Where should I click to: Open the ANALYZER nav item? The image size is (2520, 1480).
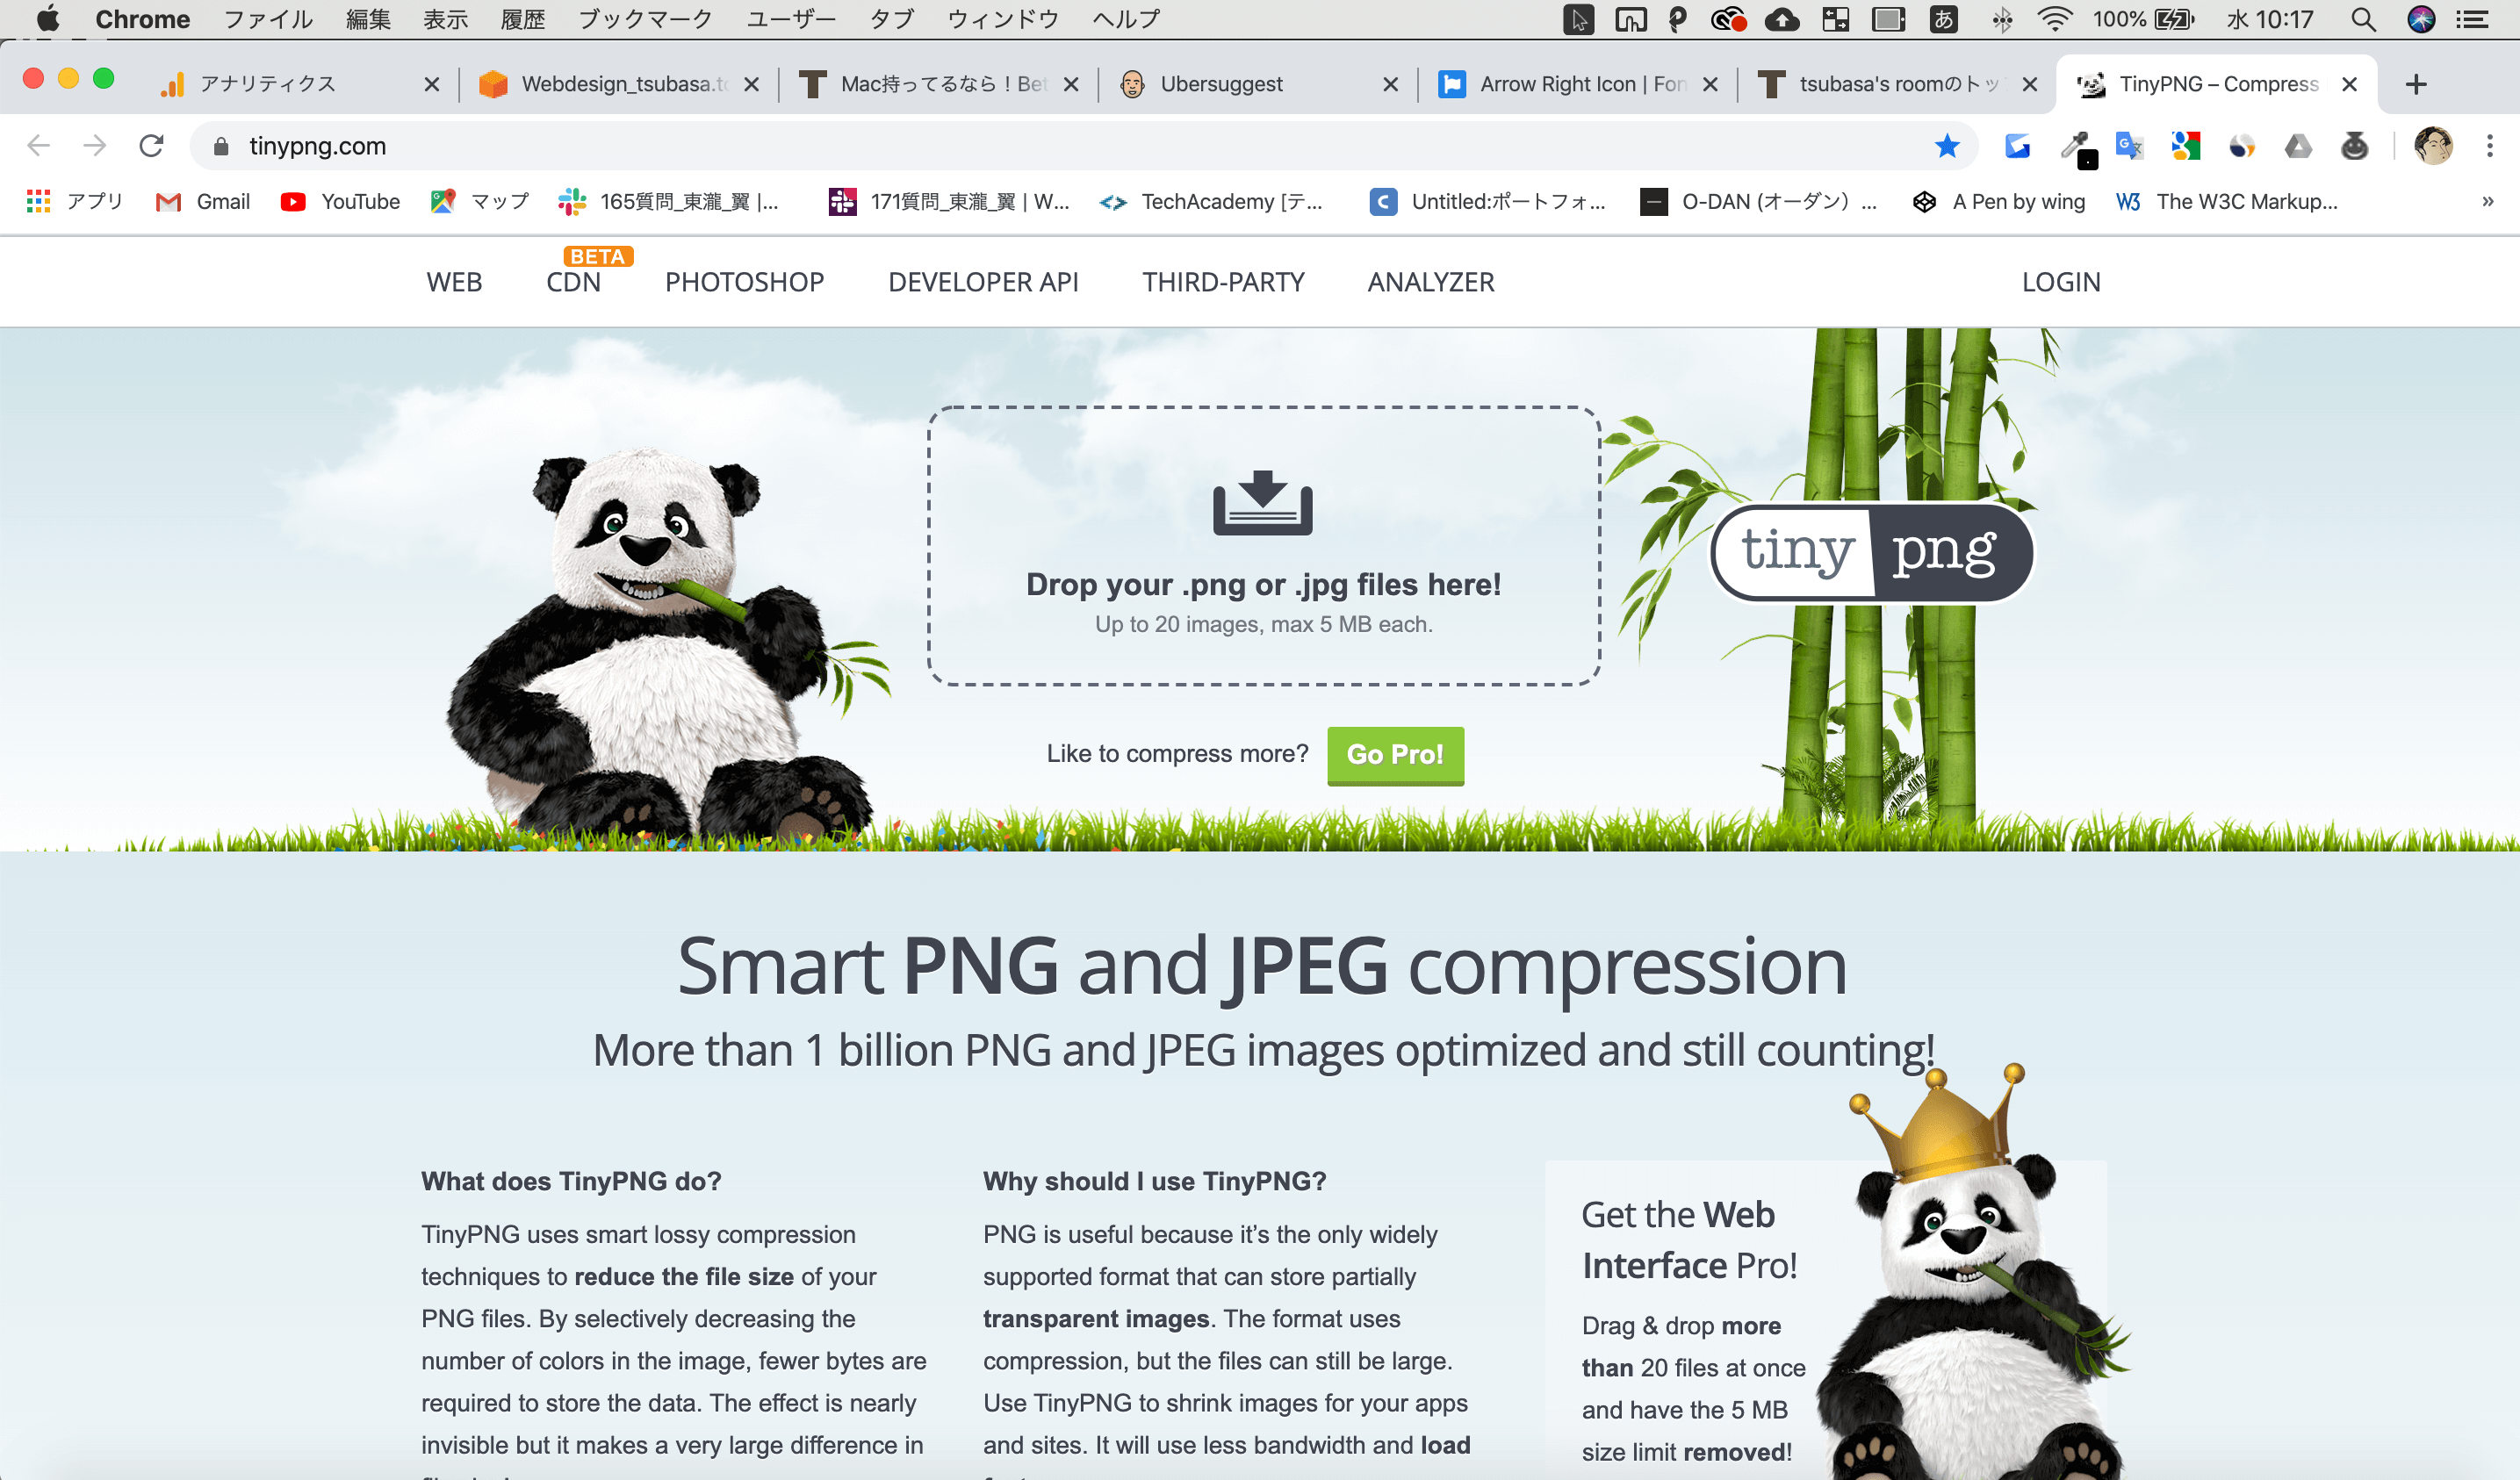pos(1431,282)
